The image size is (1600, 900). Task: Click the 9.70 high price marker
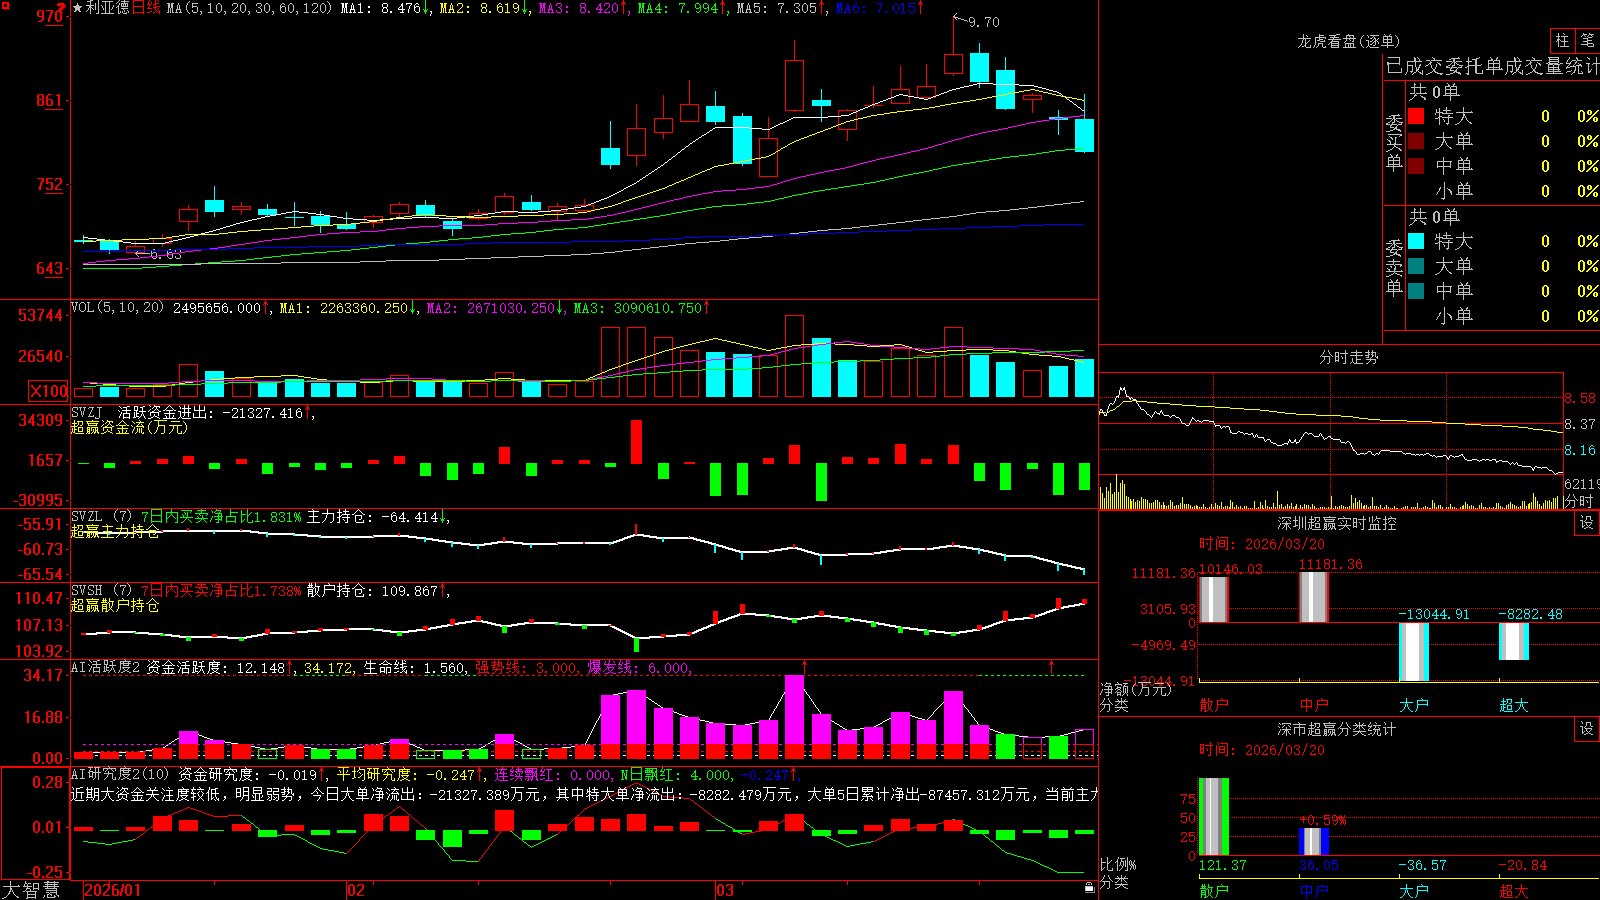pyautogui.click(x=984, y=22)
